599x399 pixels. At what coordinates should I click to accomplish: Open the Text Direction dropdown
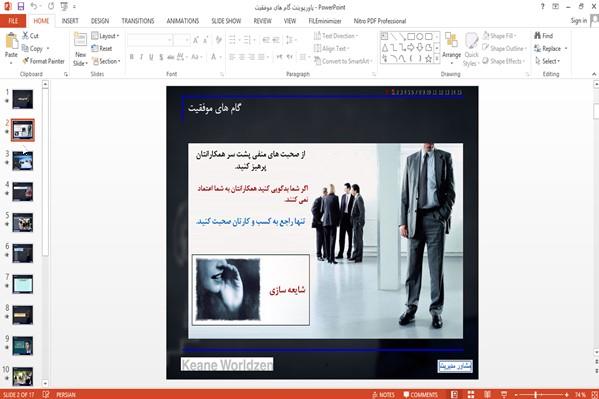tap(336, 36)
